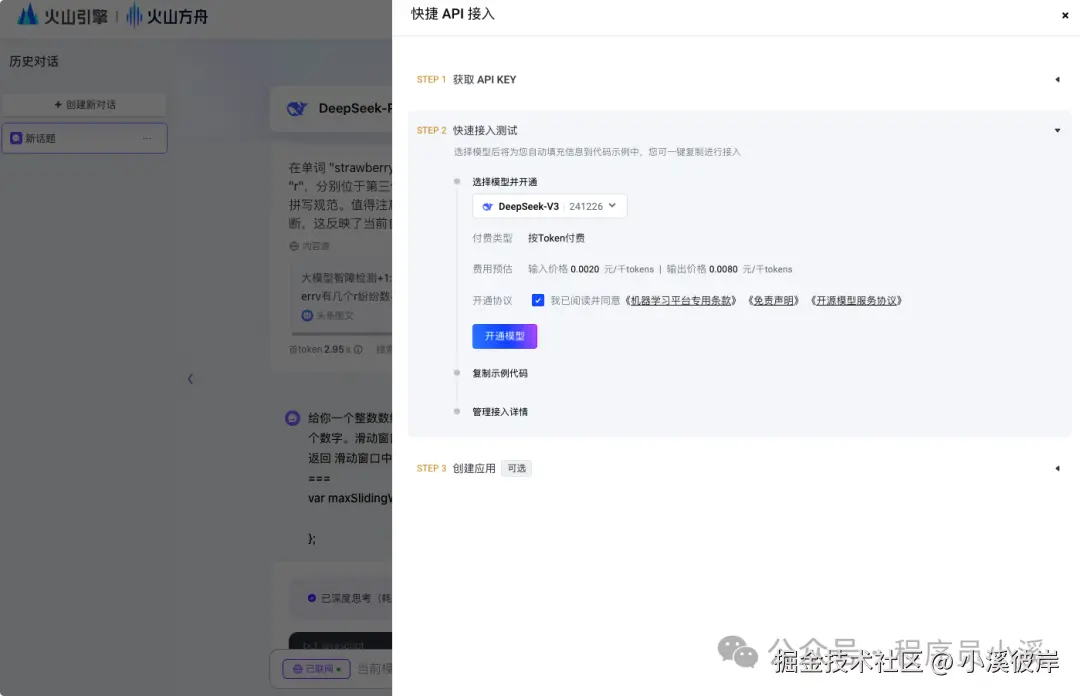Click the chat icon beside 新话题
Screen dimensions: 1080x696
[x=15, y=137]
